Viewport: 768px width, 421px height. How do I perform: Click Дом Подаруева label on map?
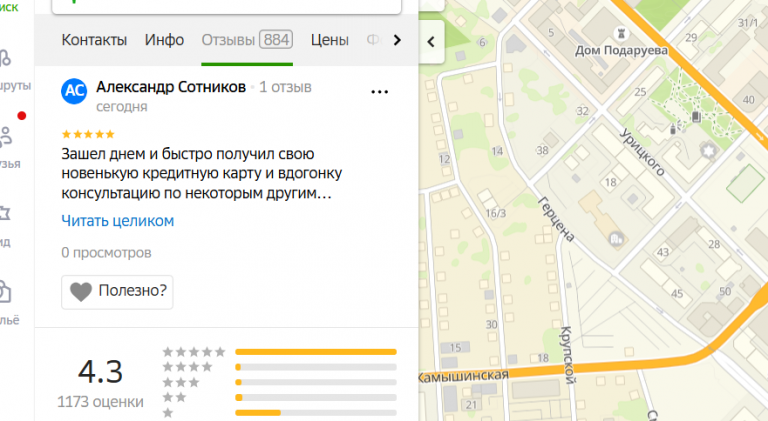click(x=621, y=50)
